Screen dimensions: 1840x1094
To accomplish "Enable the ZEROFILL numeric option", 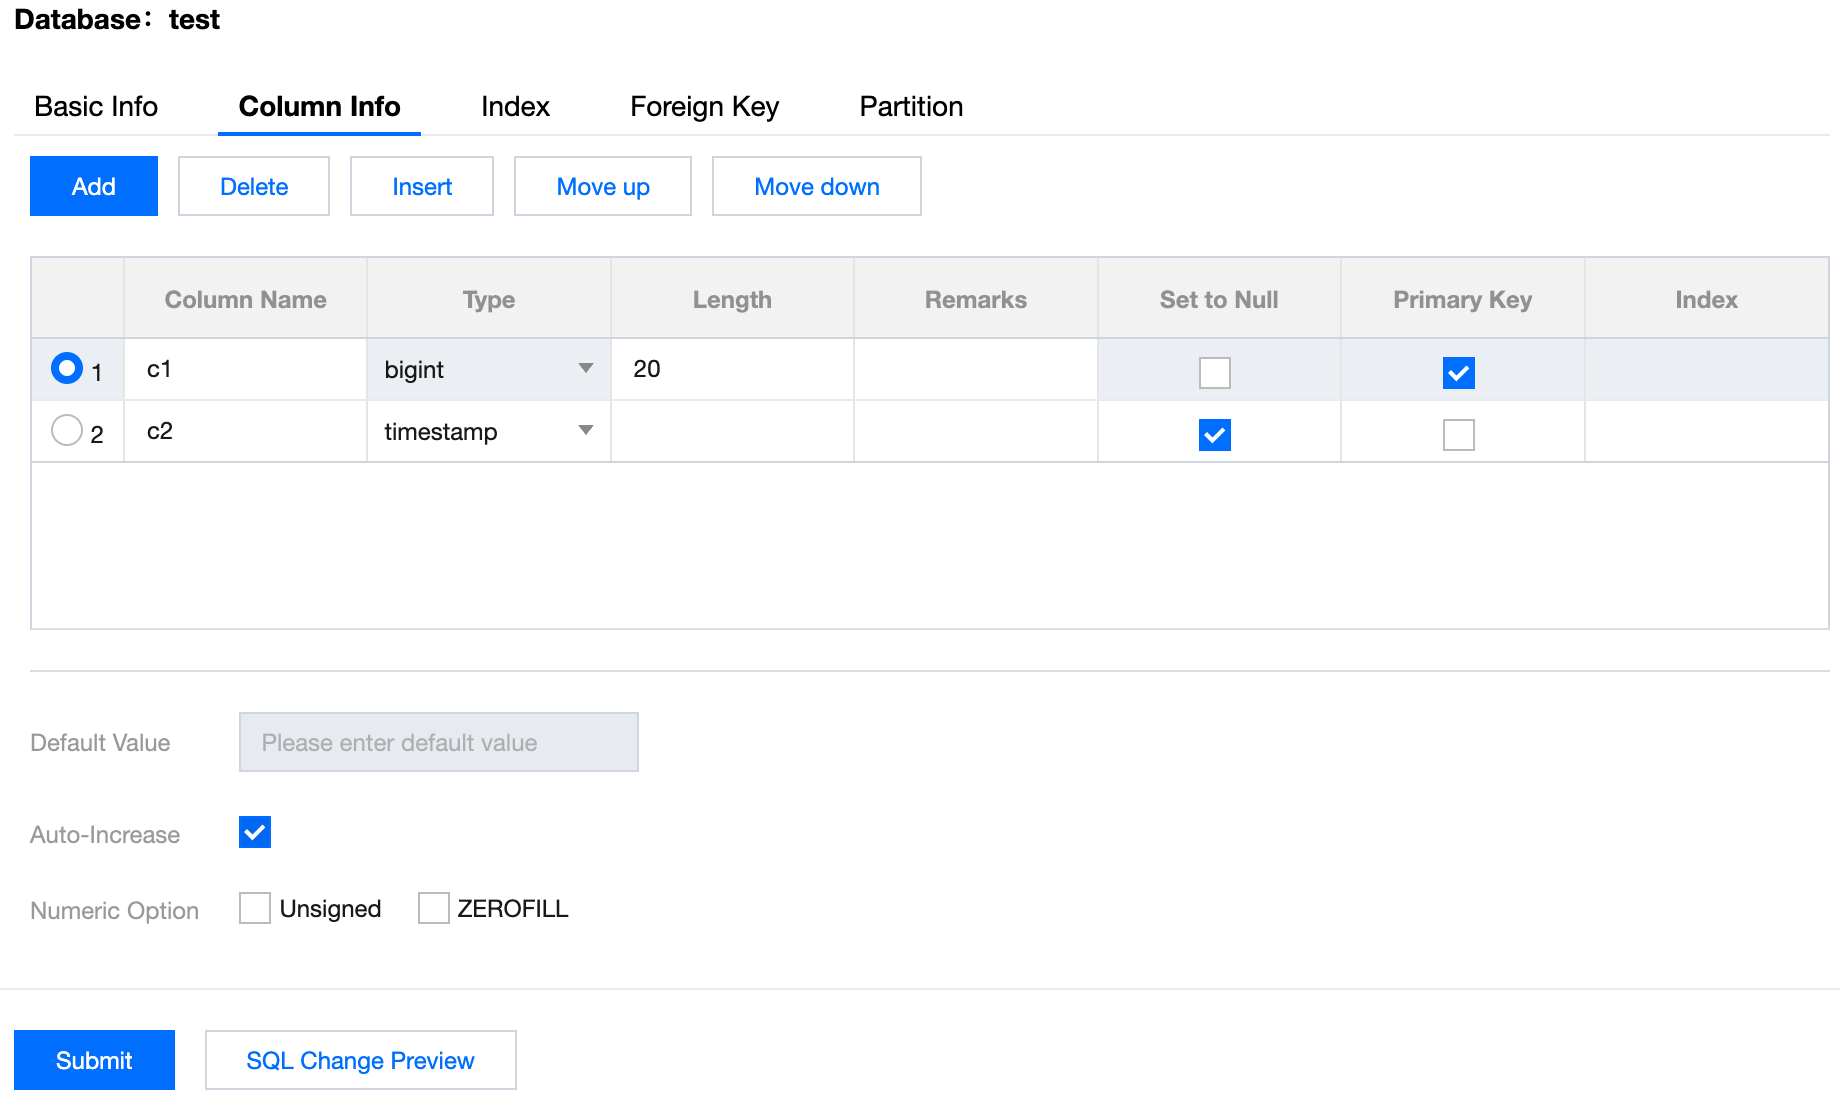I will [x=433, y=908].
